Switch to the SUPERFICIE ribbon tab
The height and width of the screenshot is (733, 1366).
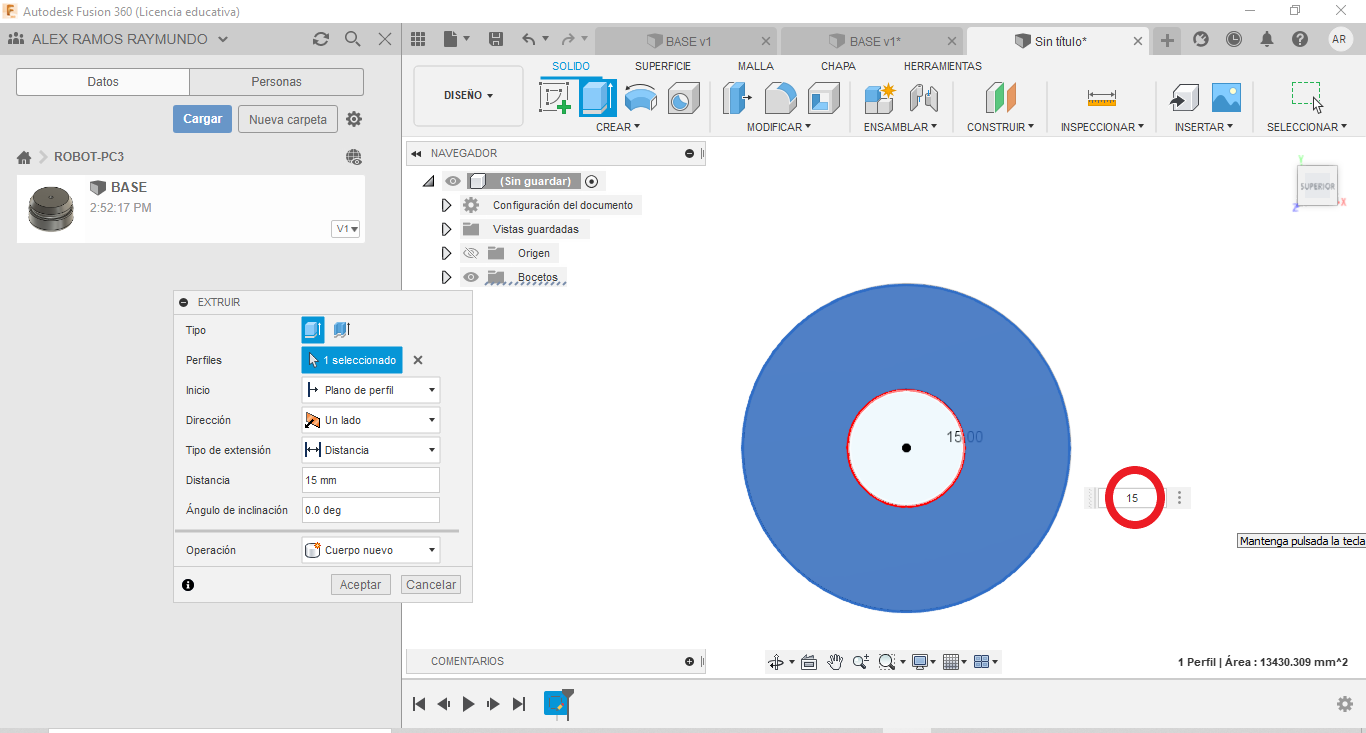(662, 66)
